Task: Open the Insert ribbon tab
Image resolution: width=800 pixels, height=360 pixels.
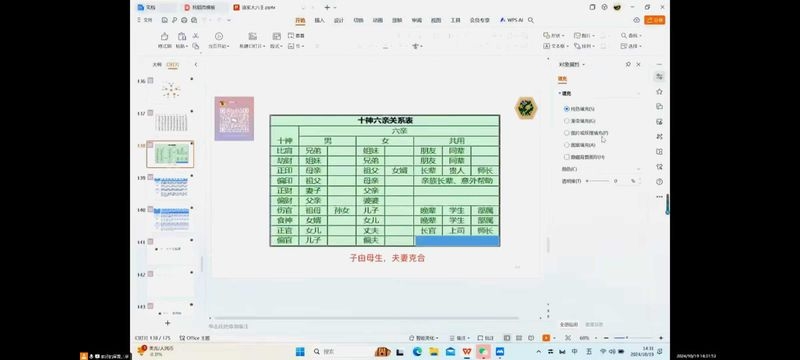Action: (x=319, y=20)
